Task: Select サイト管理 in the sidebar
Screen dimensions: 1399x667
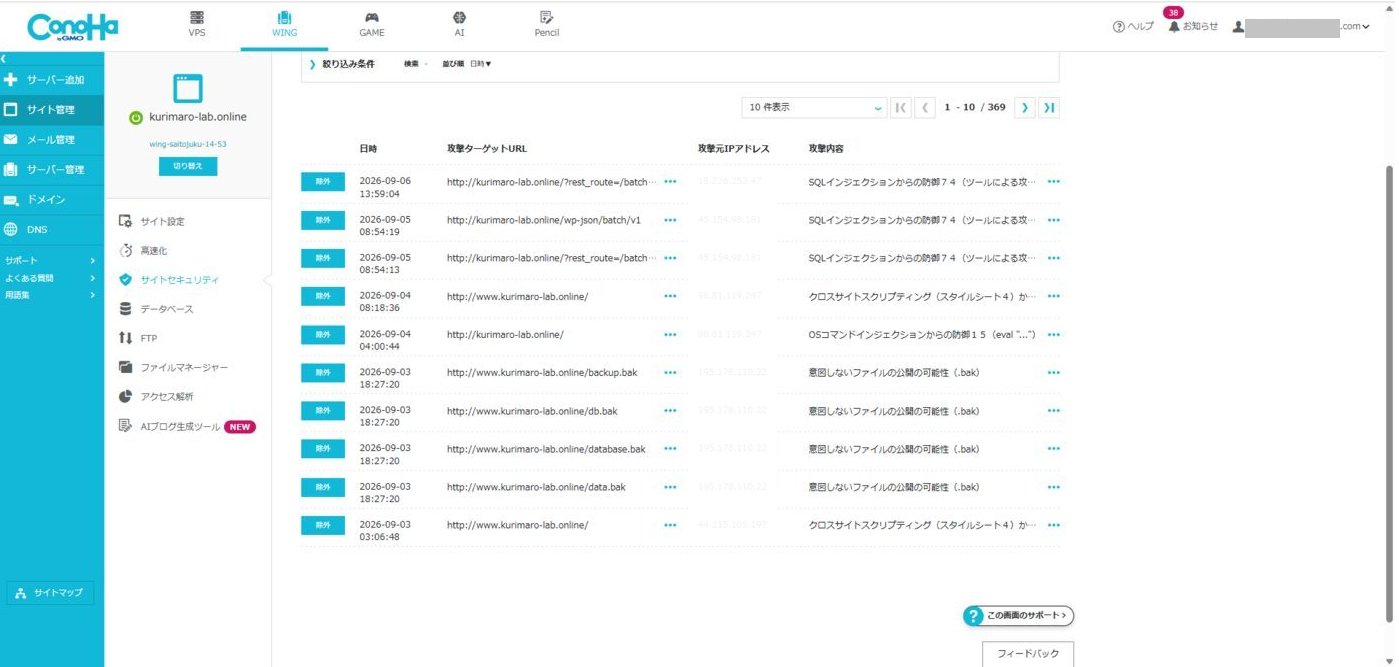Action: 52,110
